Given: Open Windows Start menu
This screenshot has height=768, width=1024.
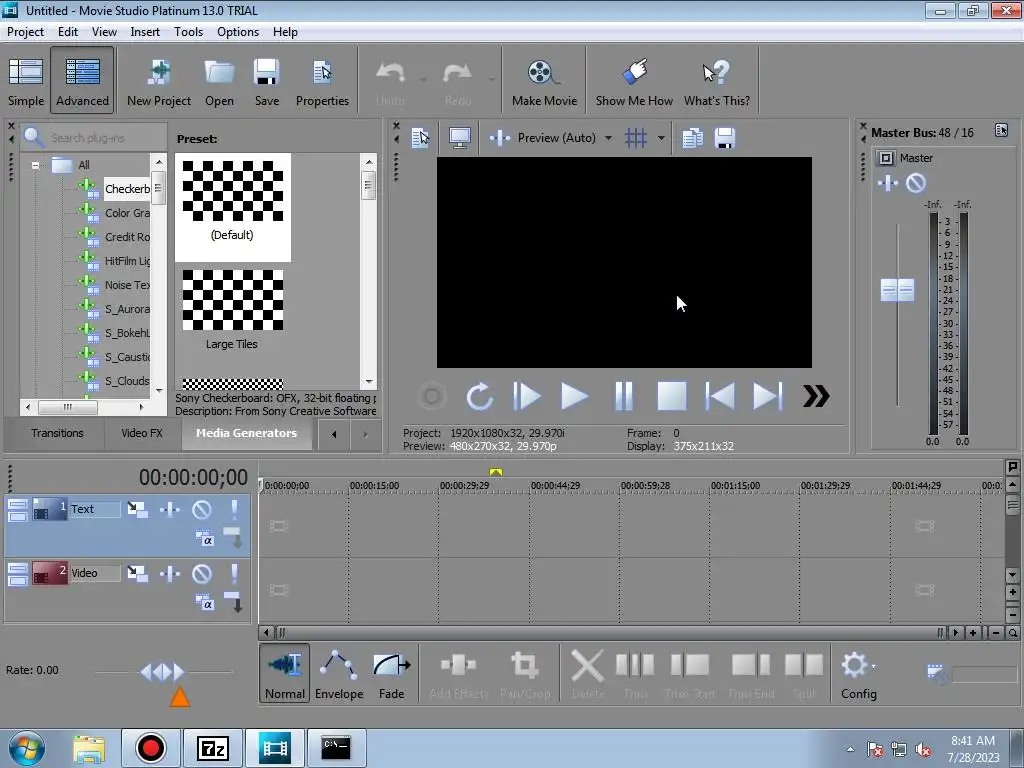Looking at the screenshot, I should click(x=26, y=748).
